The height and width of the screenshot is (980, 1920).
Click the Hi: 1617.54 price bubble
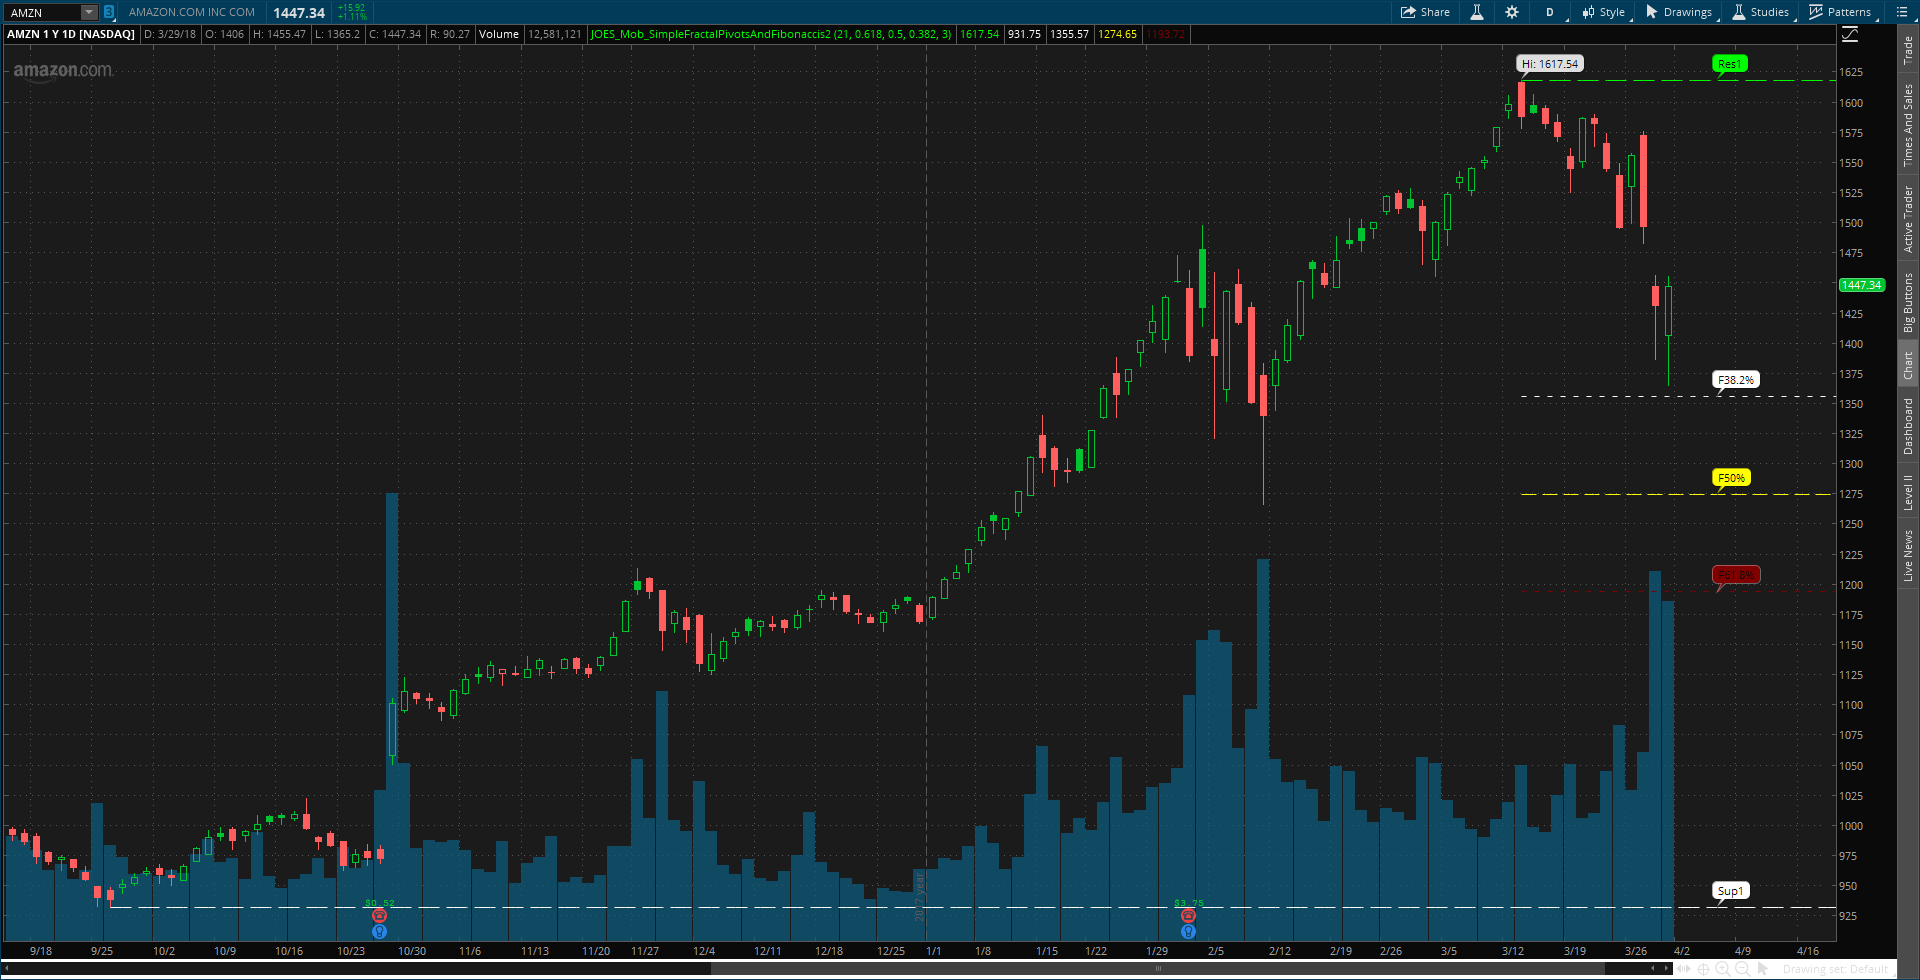click(x=1550, y=64)
